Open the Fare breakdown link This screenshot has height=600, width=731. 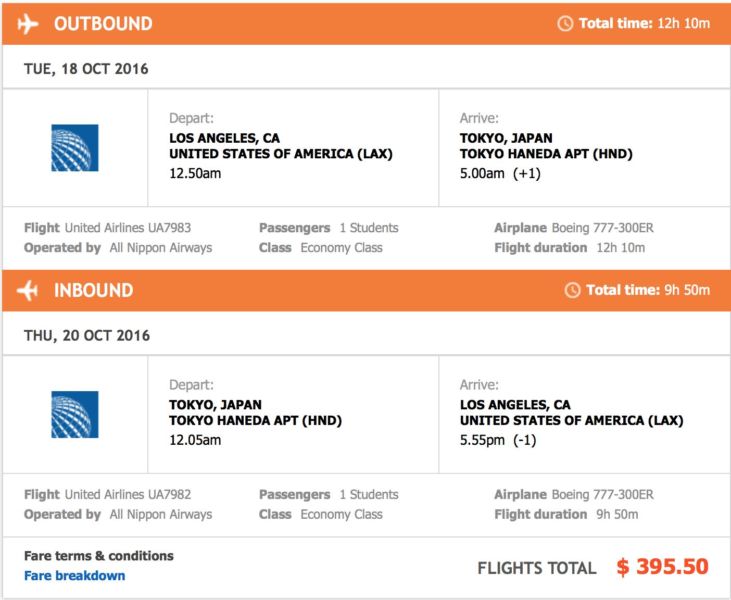pyautogui.click(x=75, y=575)
